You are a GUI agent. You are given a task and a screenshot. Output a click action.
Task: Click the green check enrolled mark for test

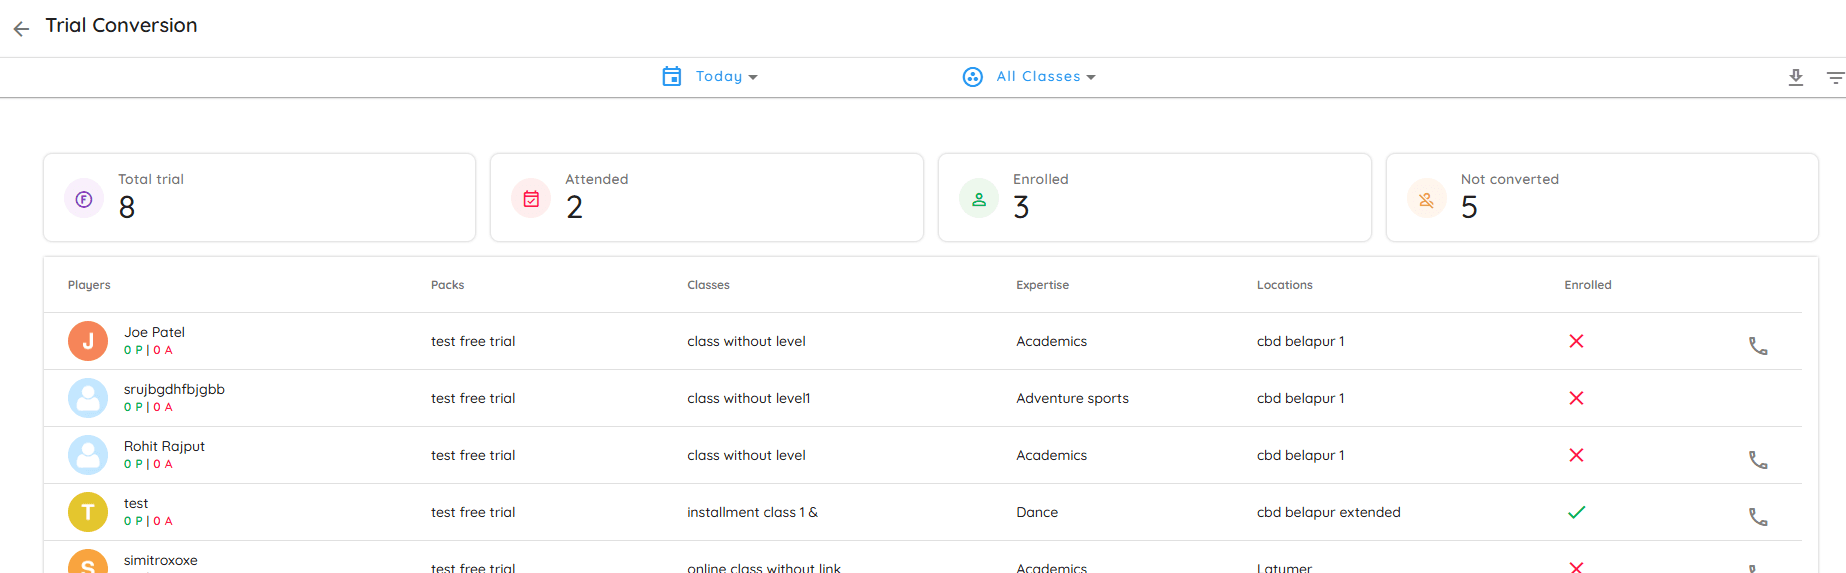click(x=1576, y=512)
